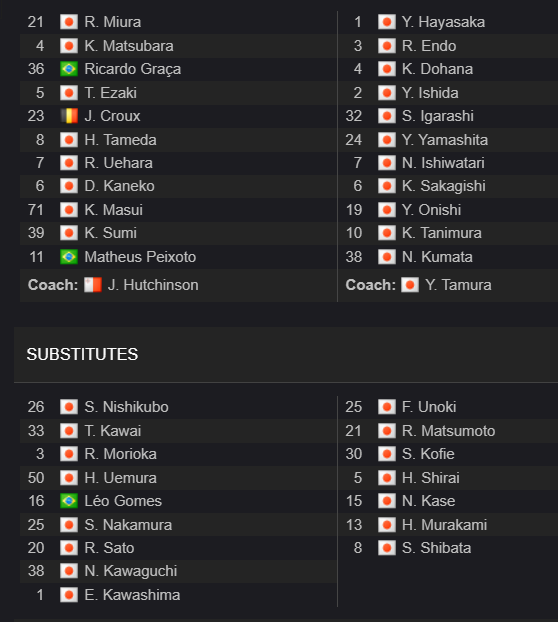Click Brazil flag next to Léo Gomes
The width and height of the screenshot is (558, 622).
tap(69, 501)
